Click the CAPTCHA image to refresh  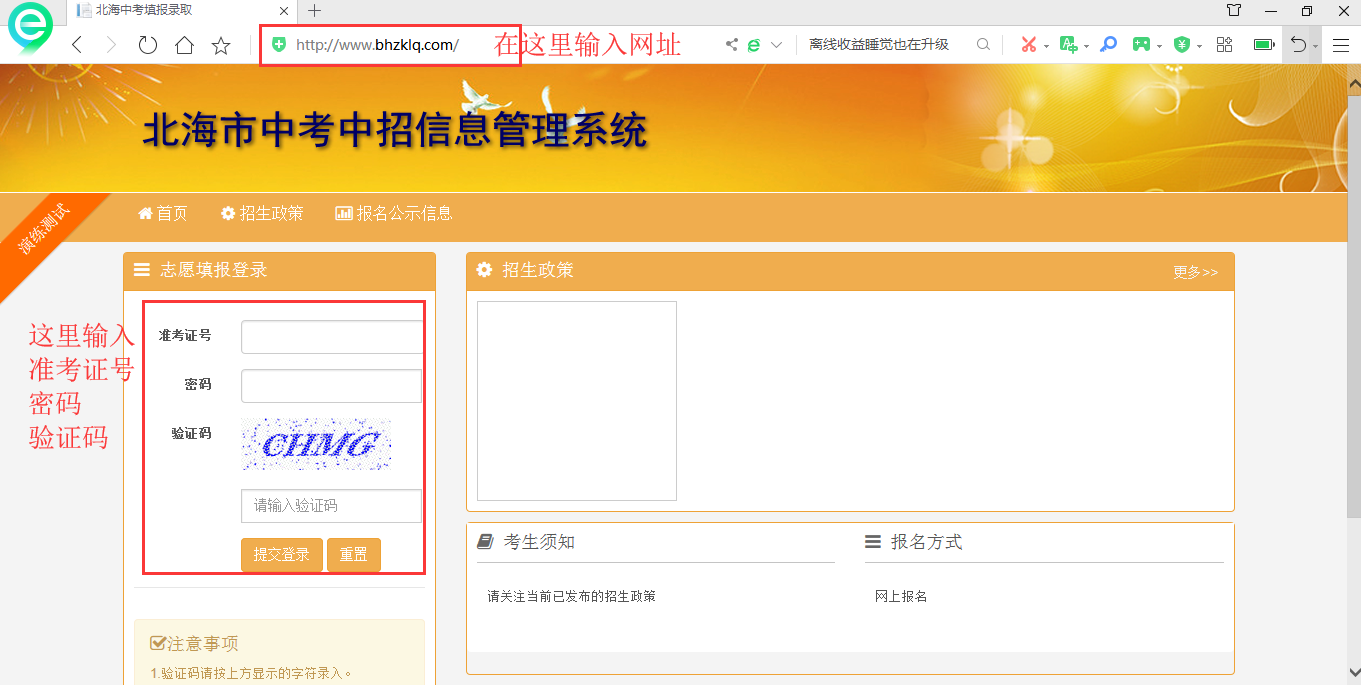pyautogui.click(x=316, y=444)
